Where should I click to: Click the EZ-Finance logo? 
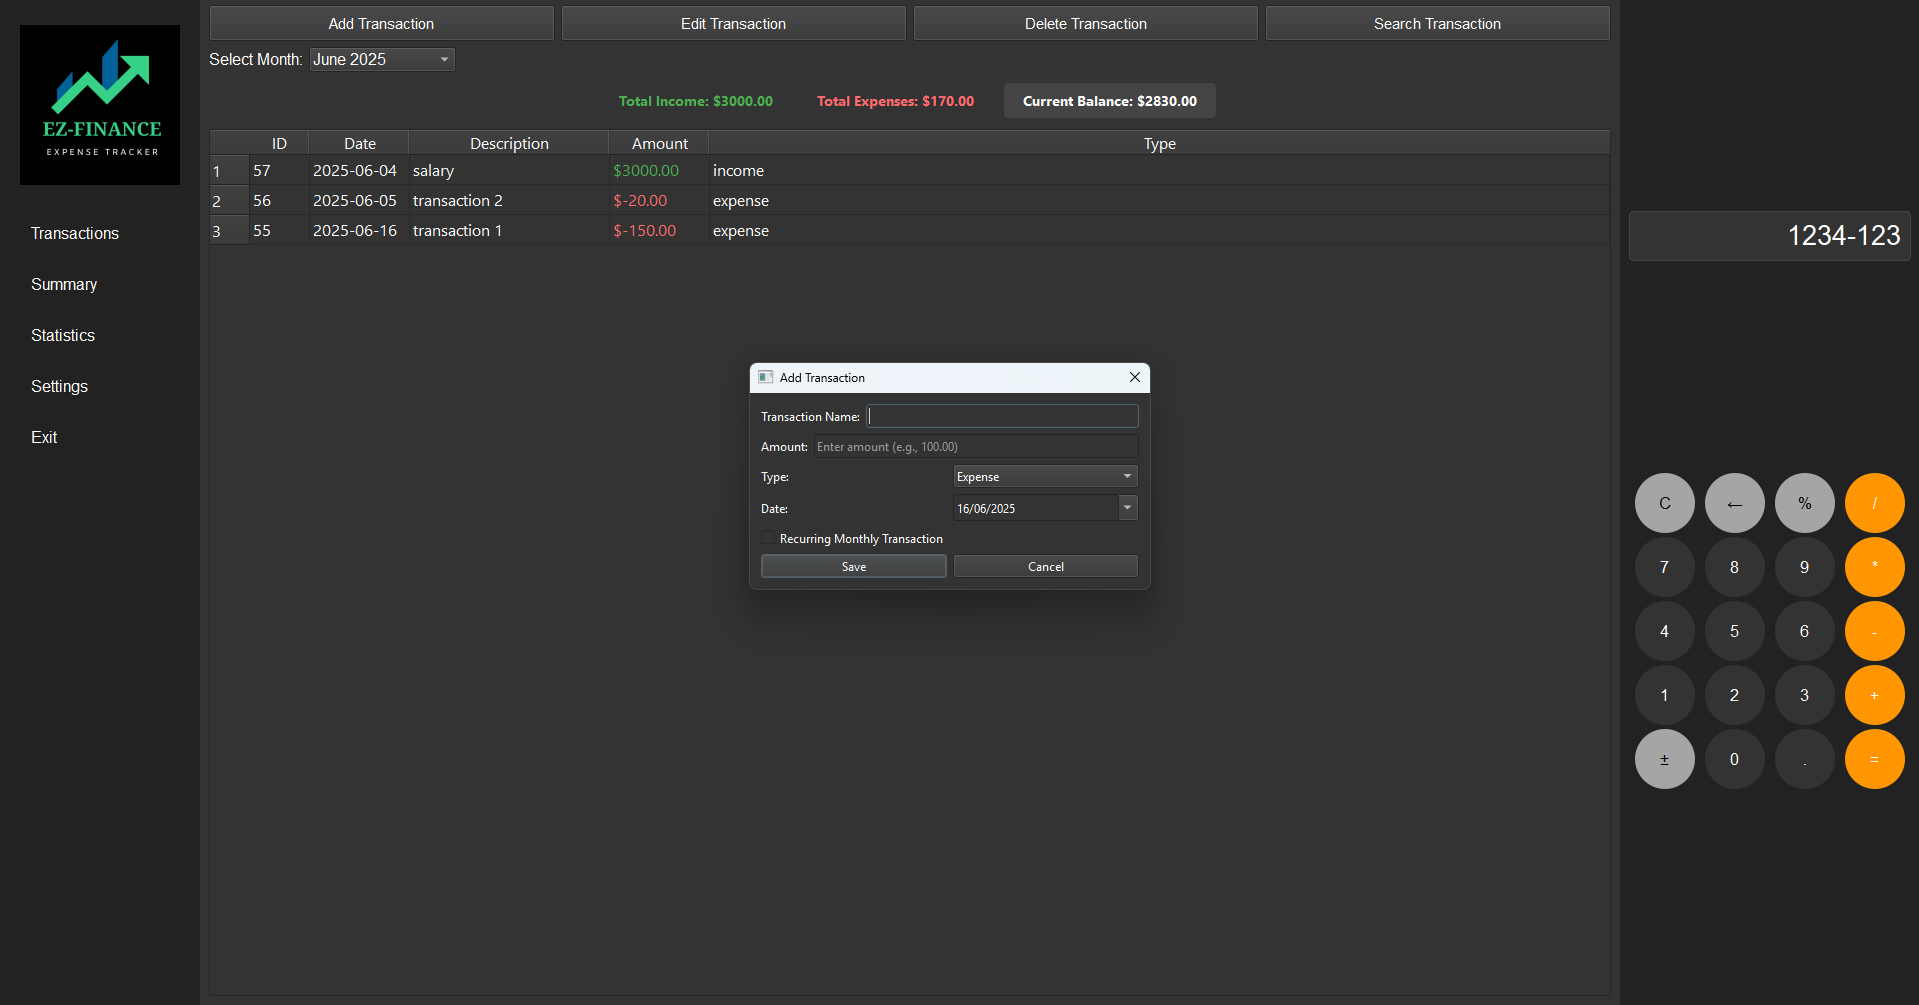pyautogui.click(x=99, y=104)
